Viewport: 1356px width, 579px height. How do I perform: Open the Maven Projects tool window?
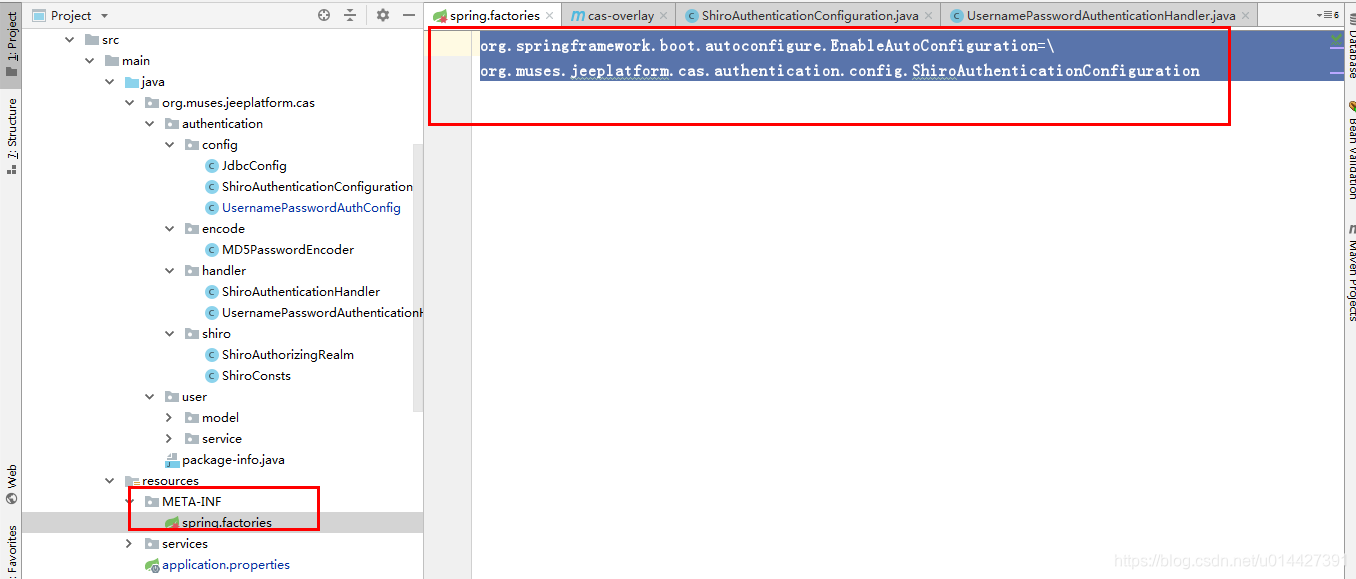[x=1350, y=272]
